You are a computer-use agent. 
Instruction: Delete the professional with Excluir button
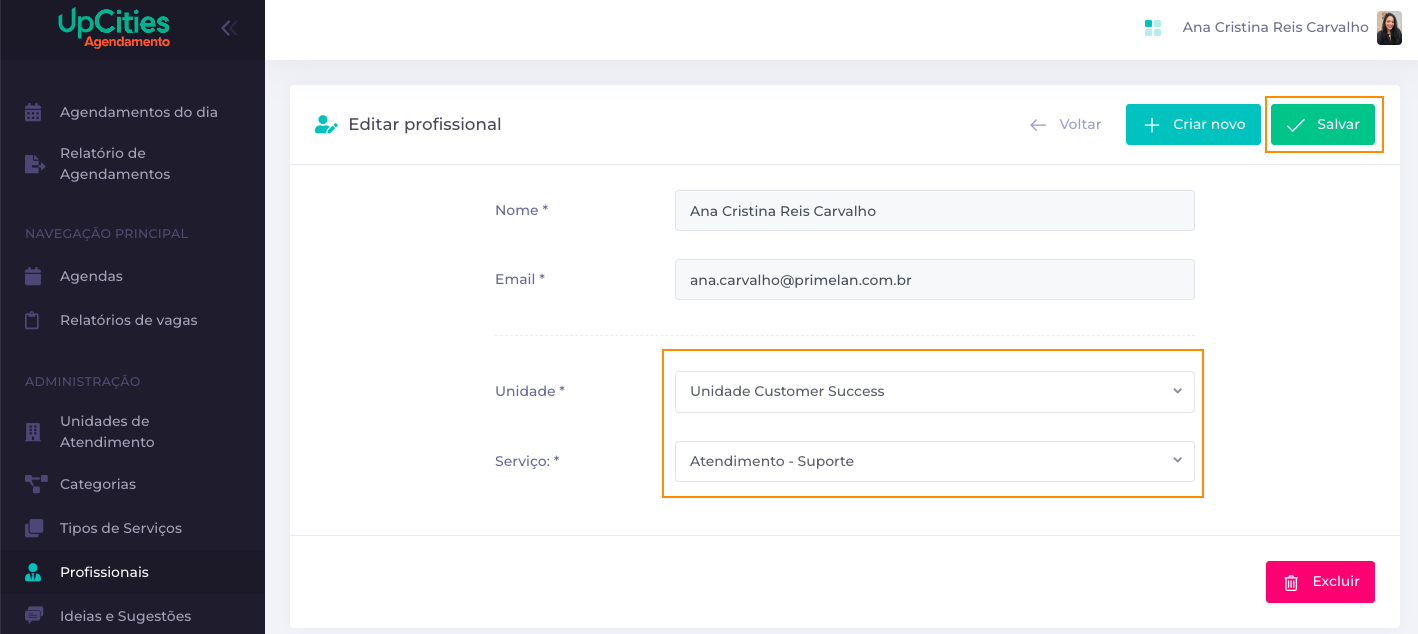pyautogui.click(x=1320, y=582)
